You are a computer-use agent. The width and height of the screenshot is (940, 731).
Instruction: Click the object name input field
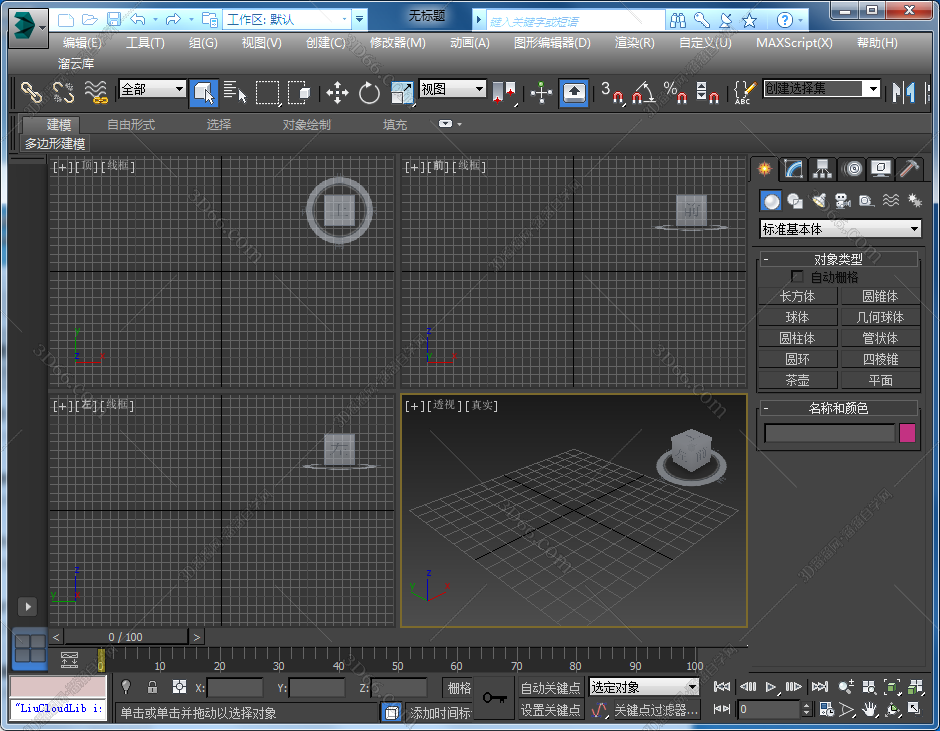click(830, 433)
